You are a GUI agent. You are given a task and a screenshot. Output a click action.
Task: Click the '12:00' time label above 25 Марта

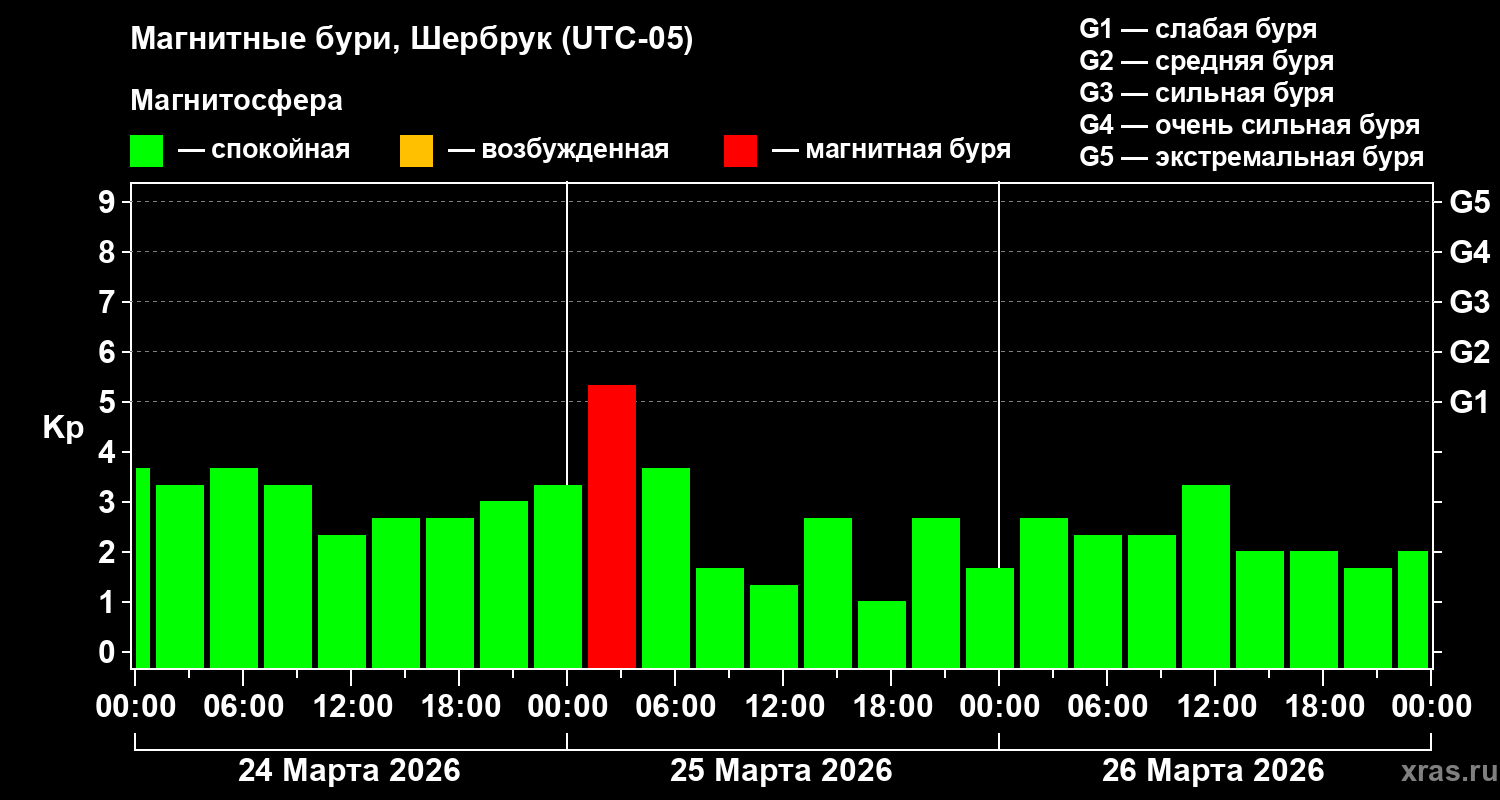pos(783,707)
